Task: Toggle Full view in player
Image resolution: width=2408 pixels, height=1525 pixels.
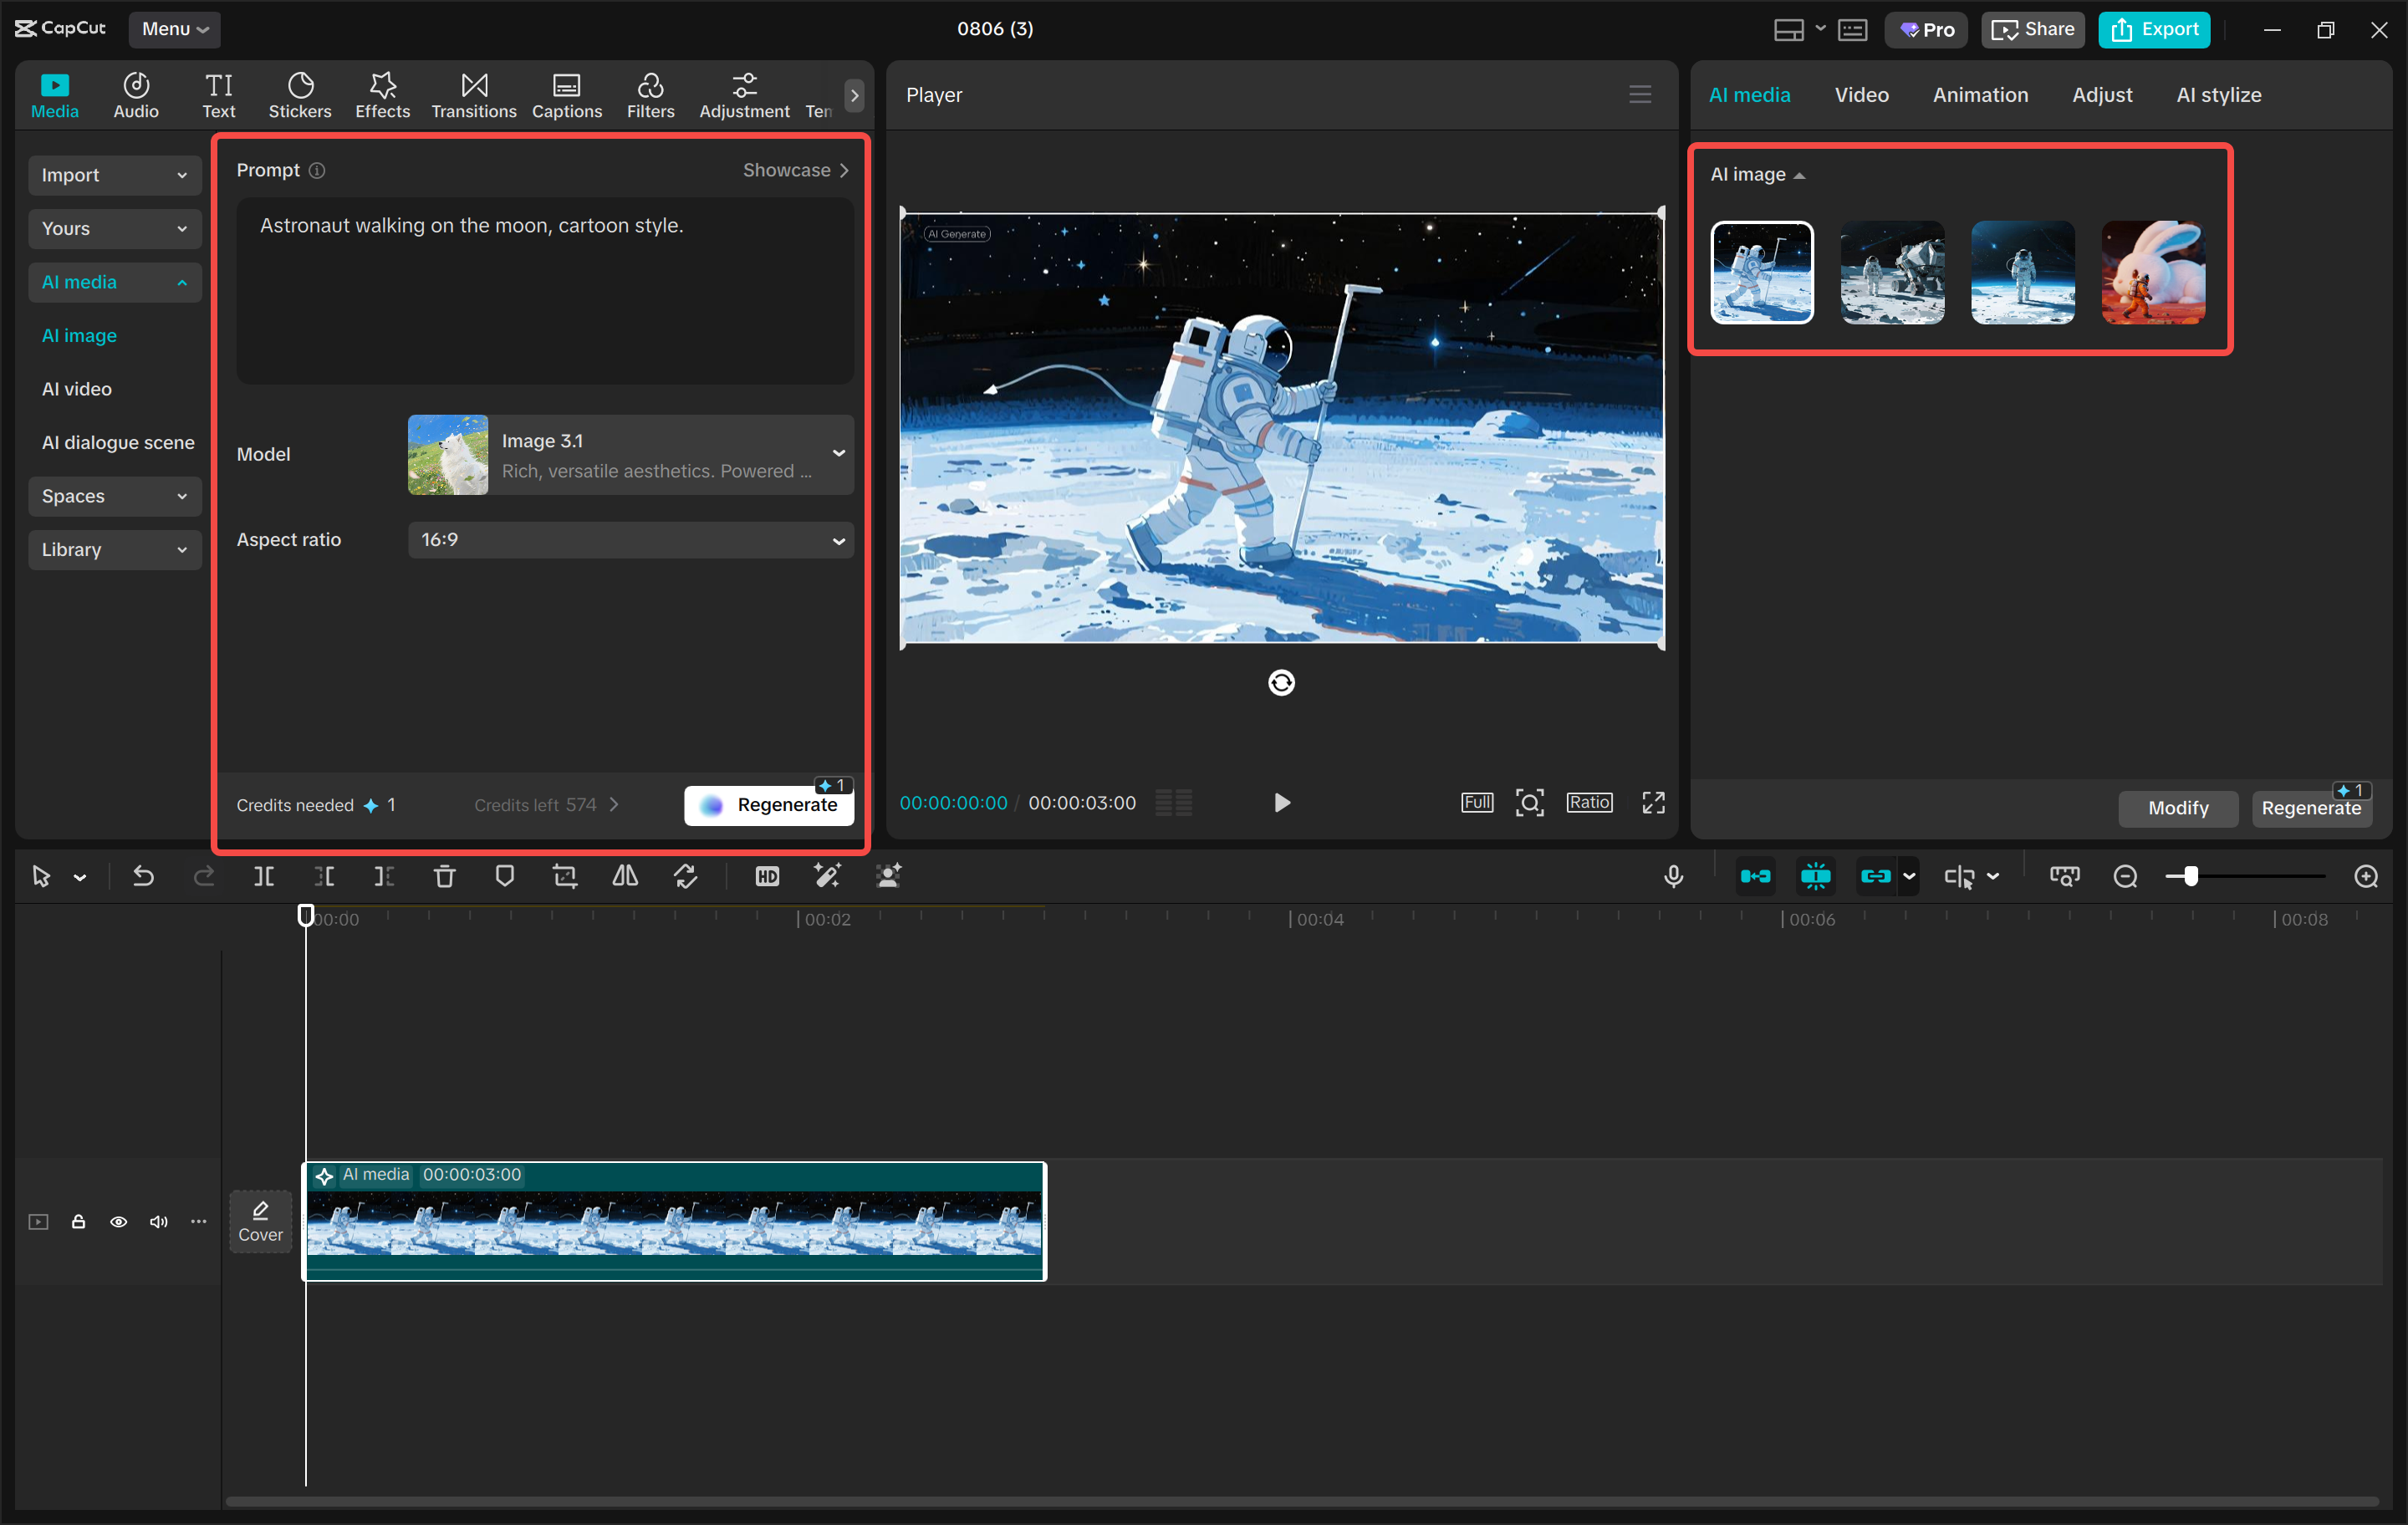Action: tap(1476, 802)
